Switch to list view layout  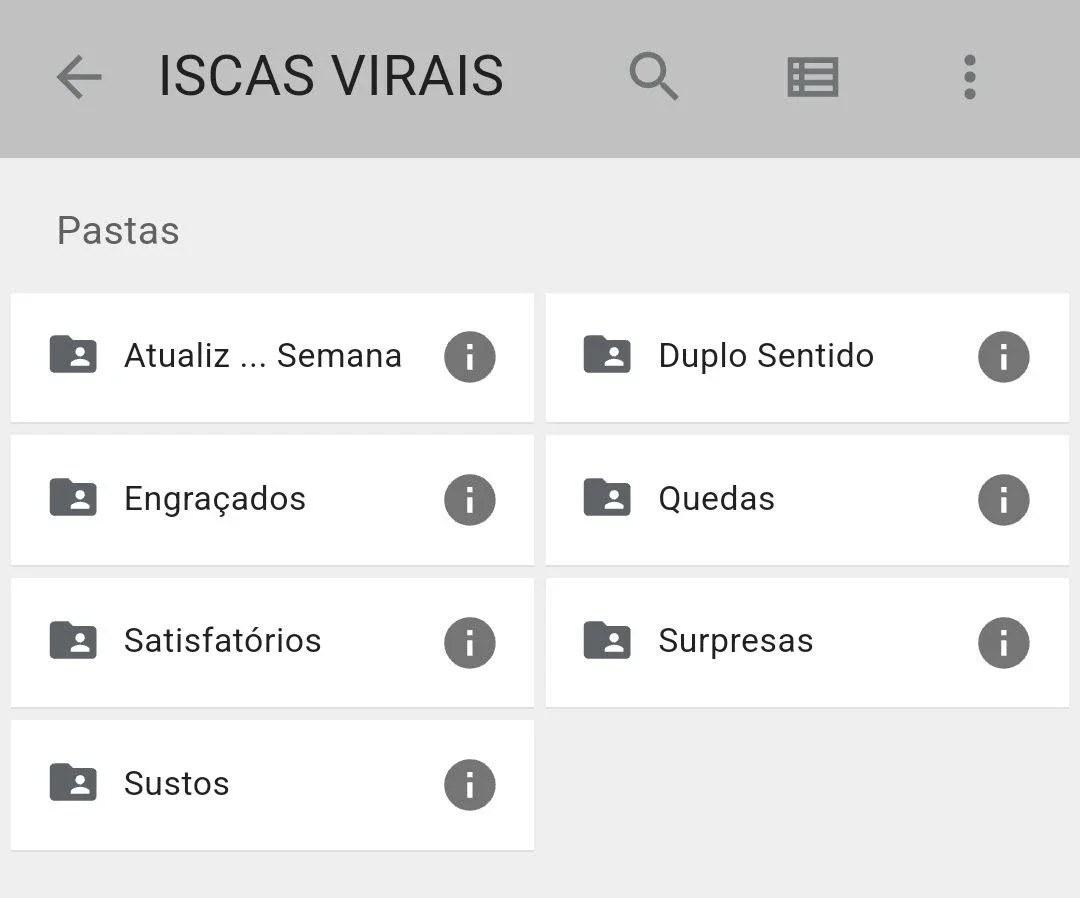click(x=813, y=77)
